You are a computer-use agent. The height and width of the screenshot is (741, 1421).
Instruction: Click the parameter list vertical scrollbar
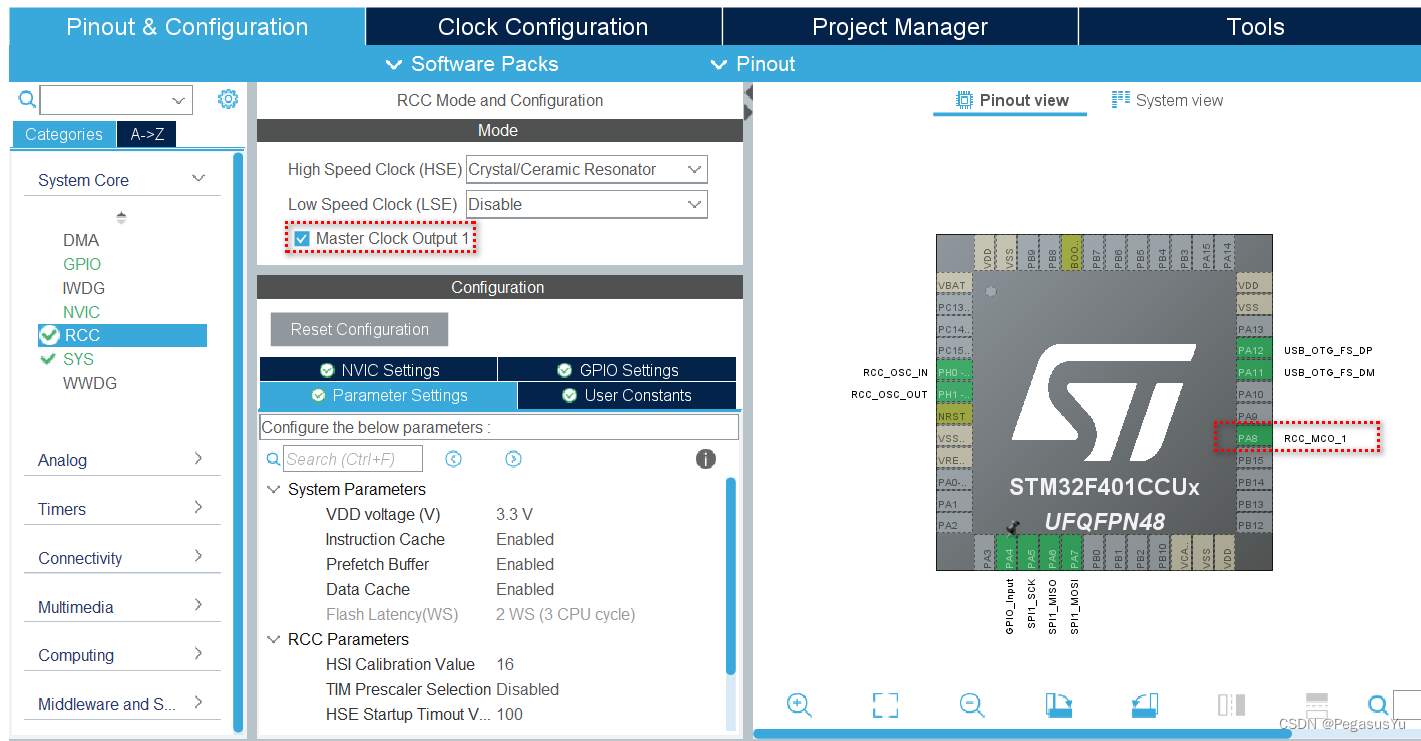click(x=731, y=576)
